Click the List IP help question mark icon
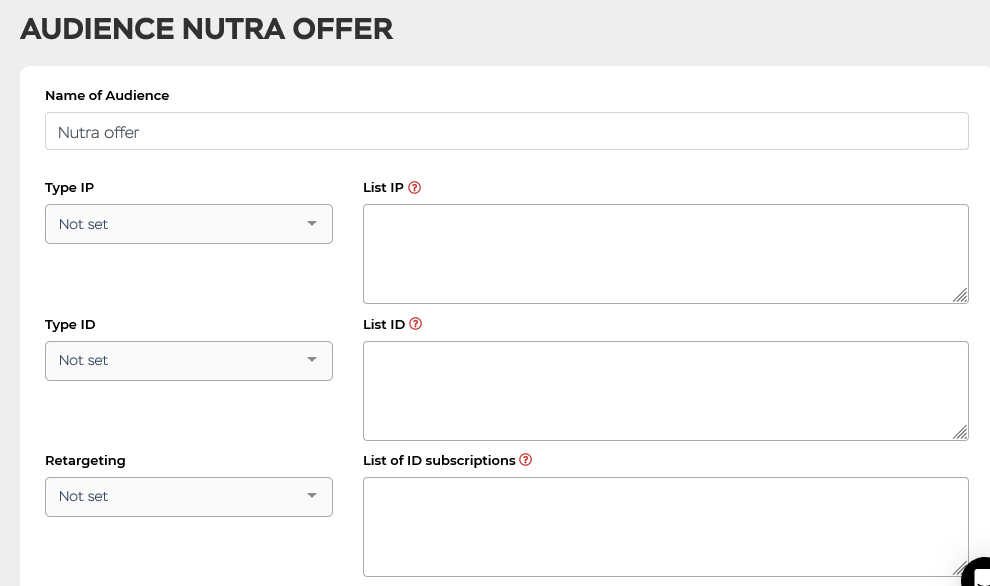Screen dimensions: 990x586 click(x=414, y=188)
